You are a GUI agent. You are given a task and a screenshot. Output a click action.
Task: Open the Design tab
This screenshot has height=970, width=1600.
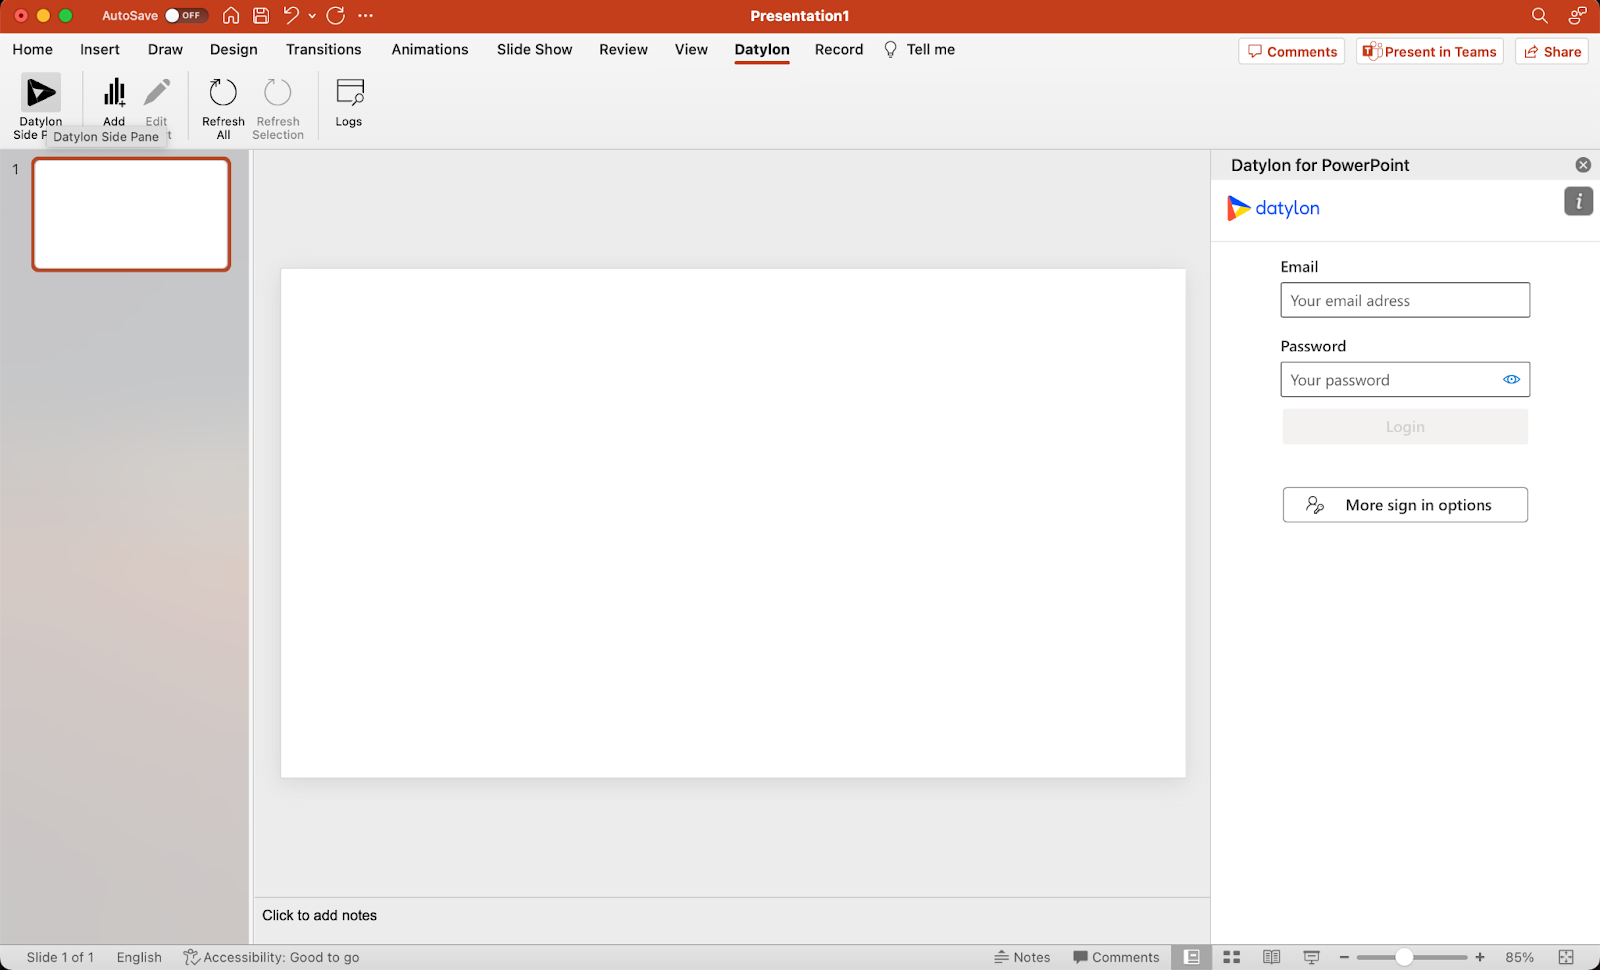tap(234, 49)
